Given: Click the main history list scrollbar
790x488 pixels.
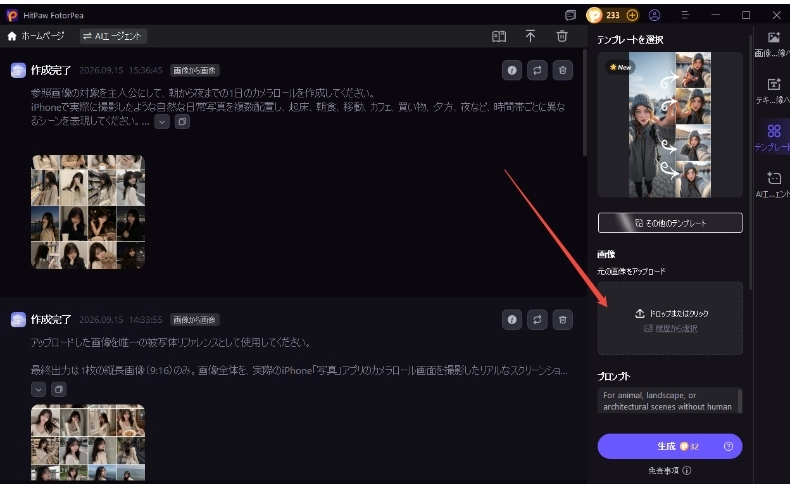Looking at the screenshot, I should (x=584, y=103).
